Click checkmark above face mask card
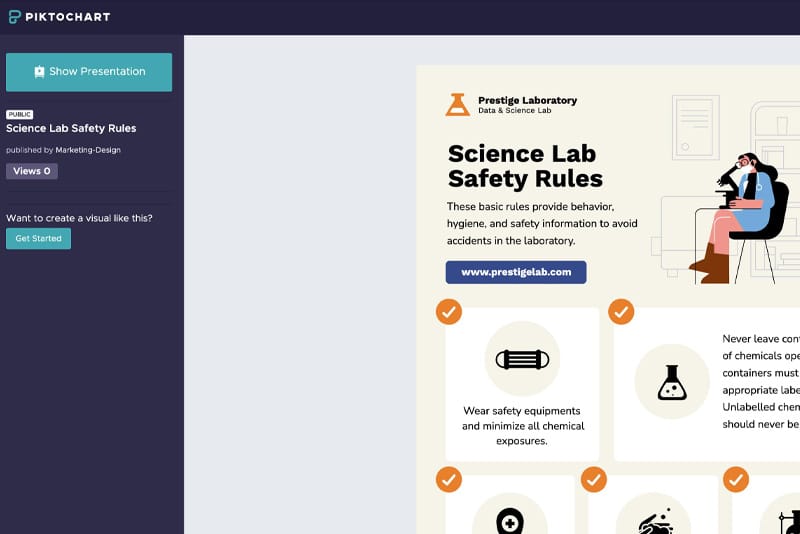Viewport: 800px width, 534px height. 449,312
